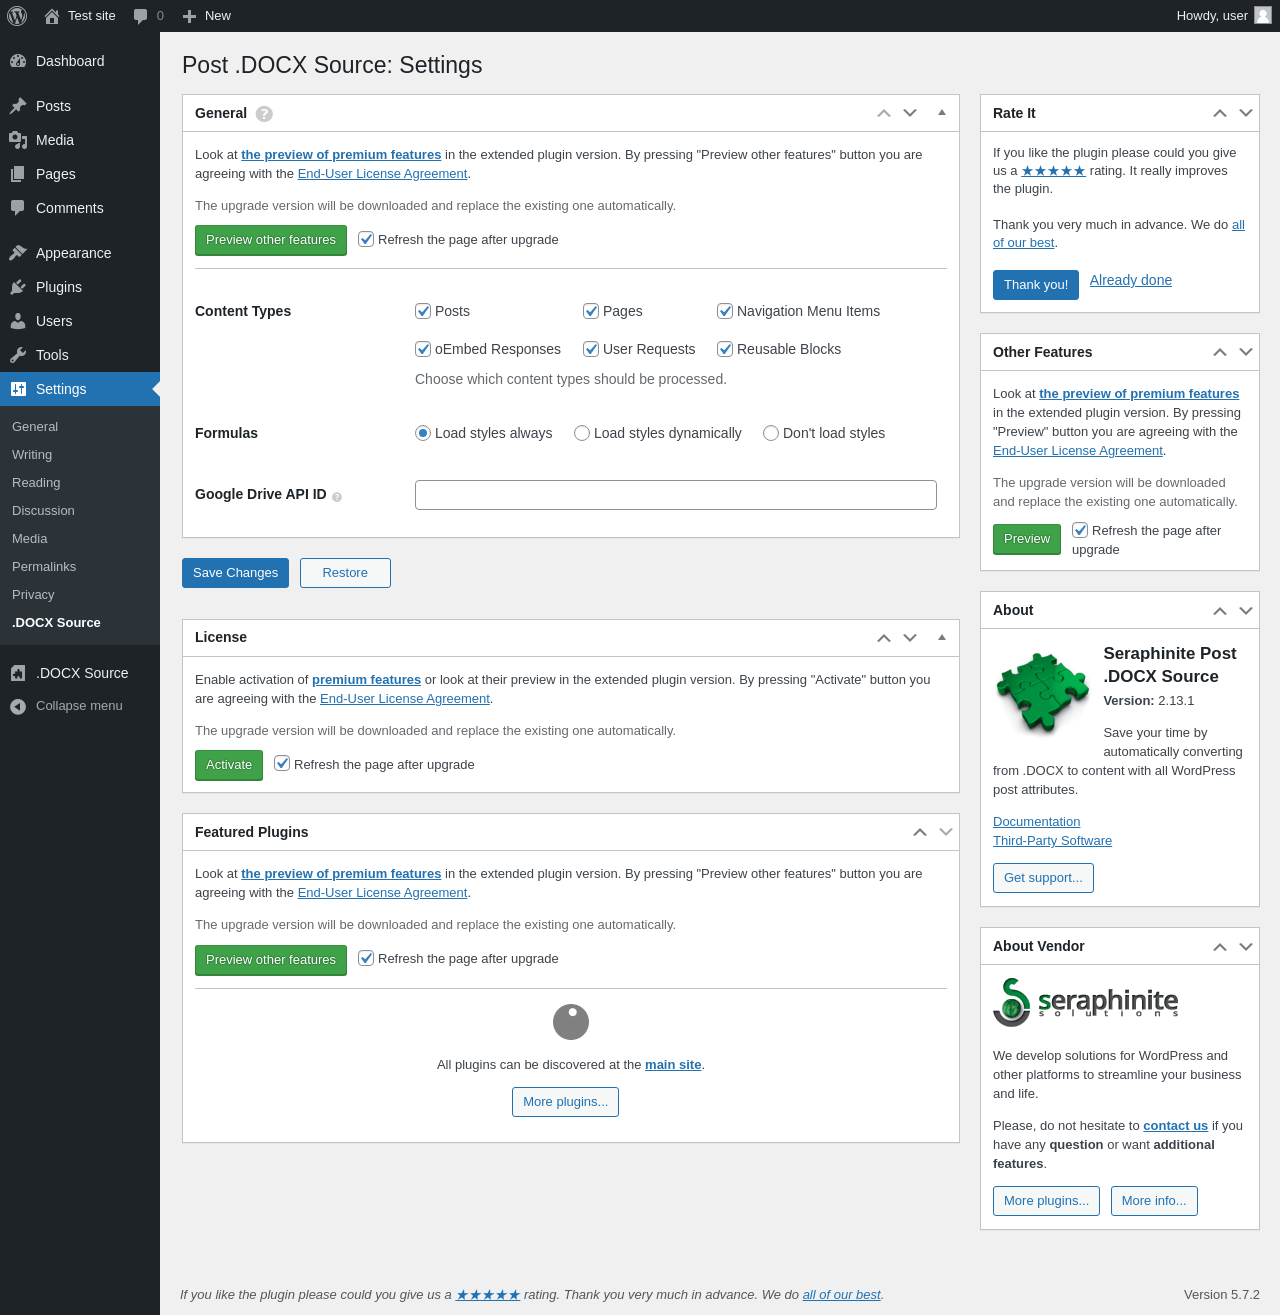Click the Tools wrench icon

pos(18,355)
